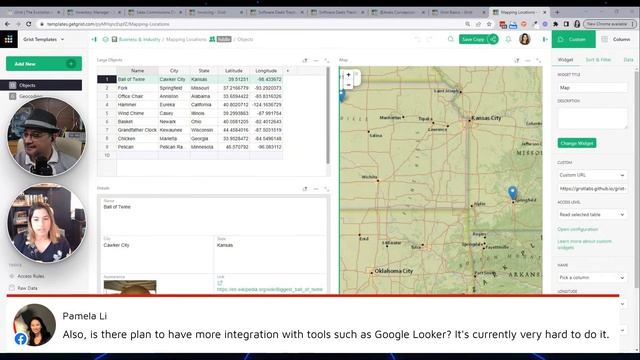The width and height of the screenshot is (640, 360).
Task: Select row number 5 in the table
Action: (107, 113)
